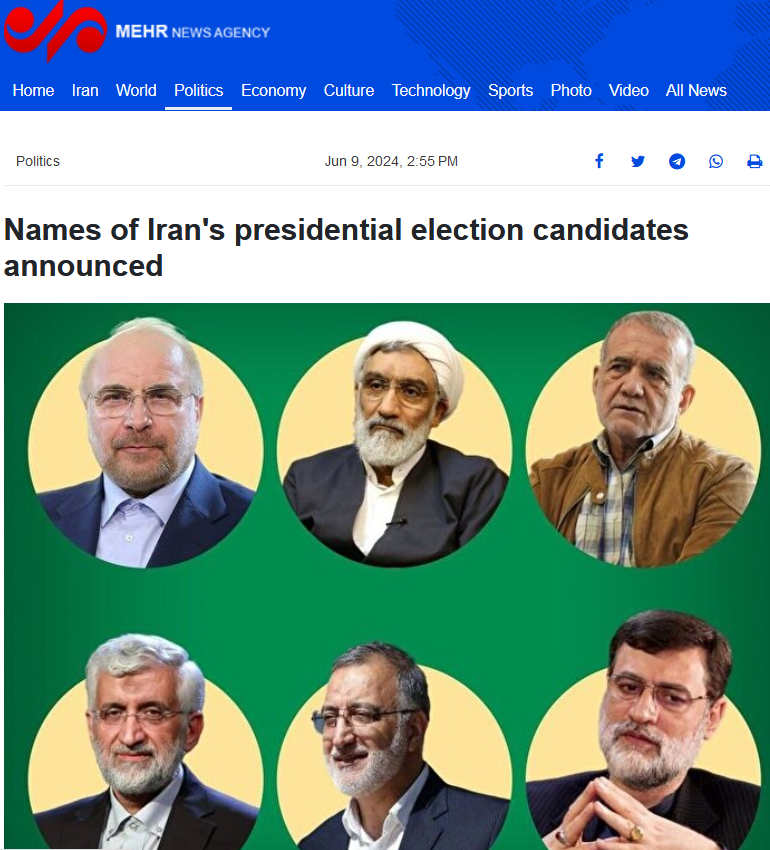Select the Politics tab in navigation
Image resolution: width=770 pixels, height=850 pixels.
[198, 90]
